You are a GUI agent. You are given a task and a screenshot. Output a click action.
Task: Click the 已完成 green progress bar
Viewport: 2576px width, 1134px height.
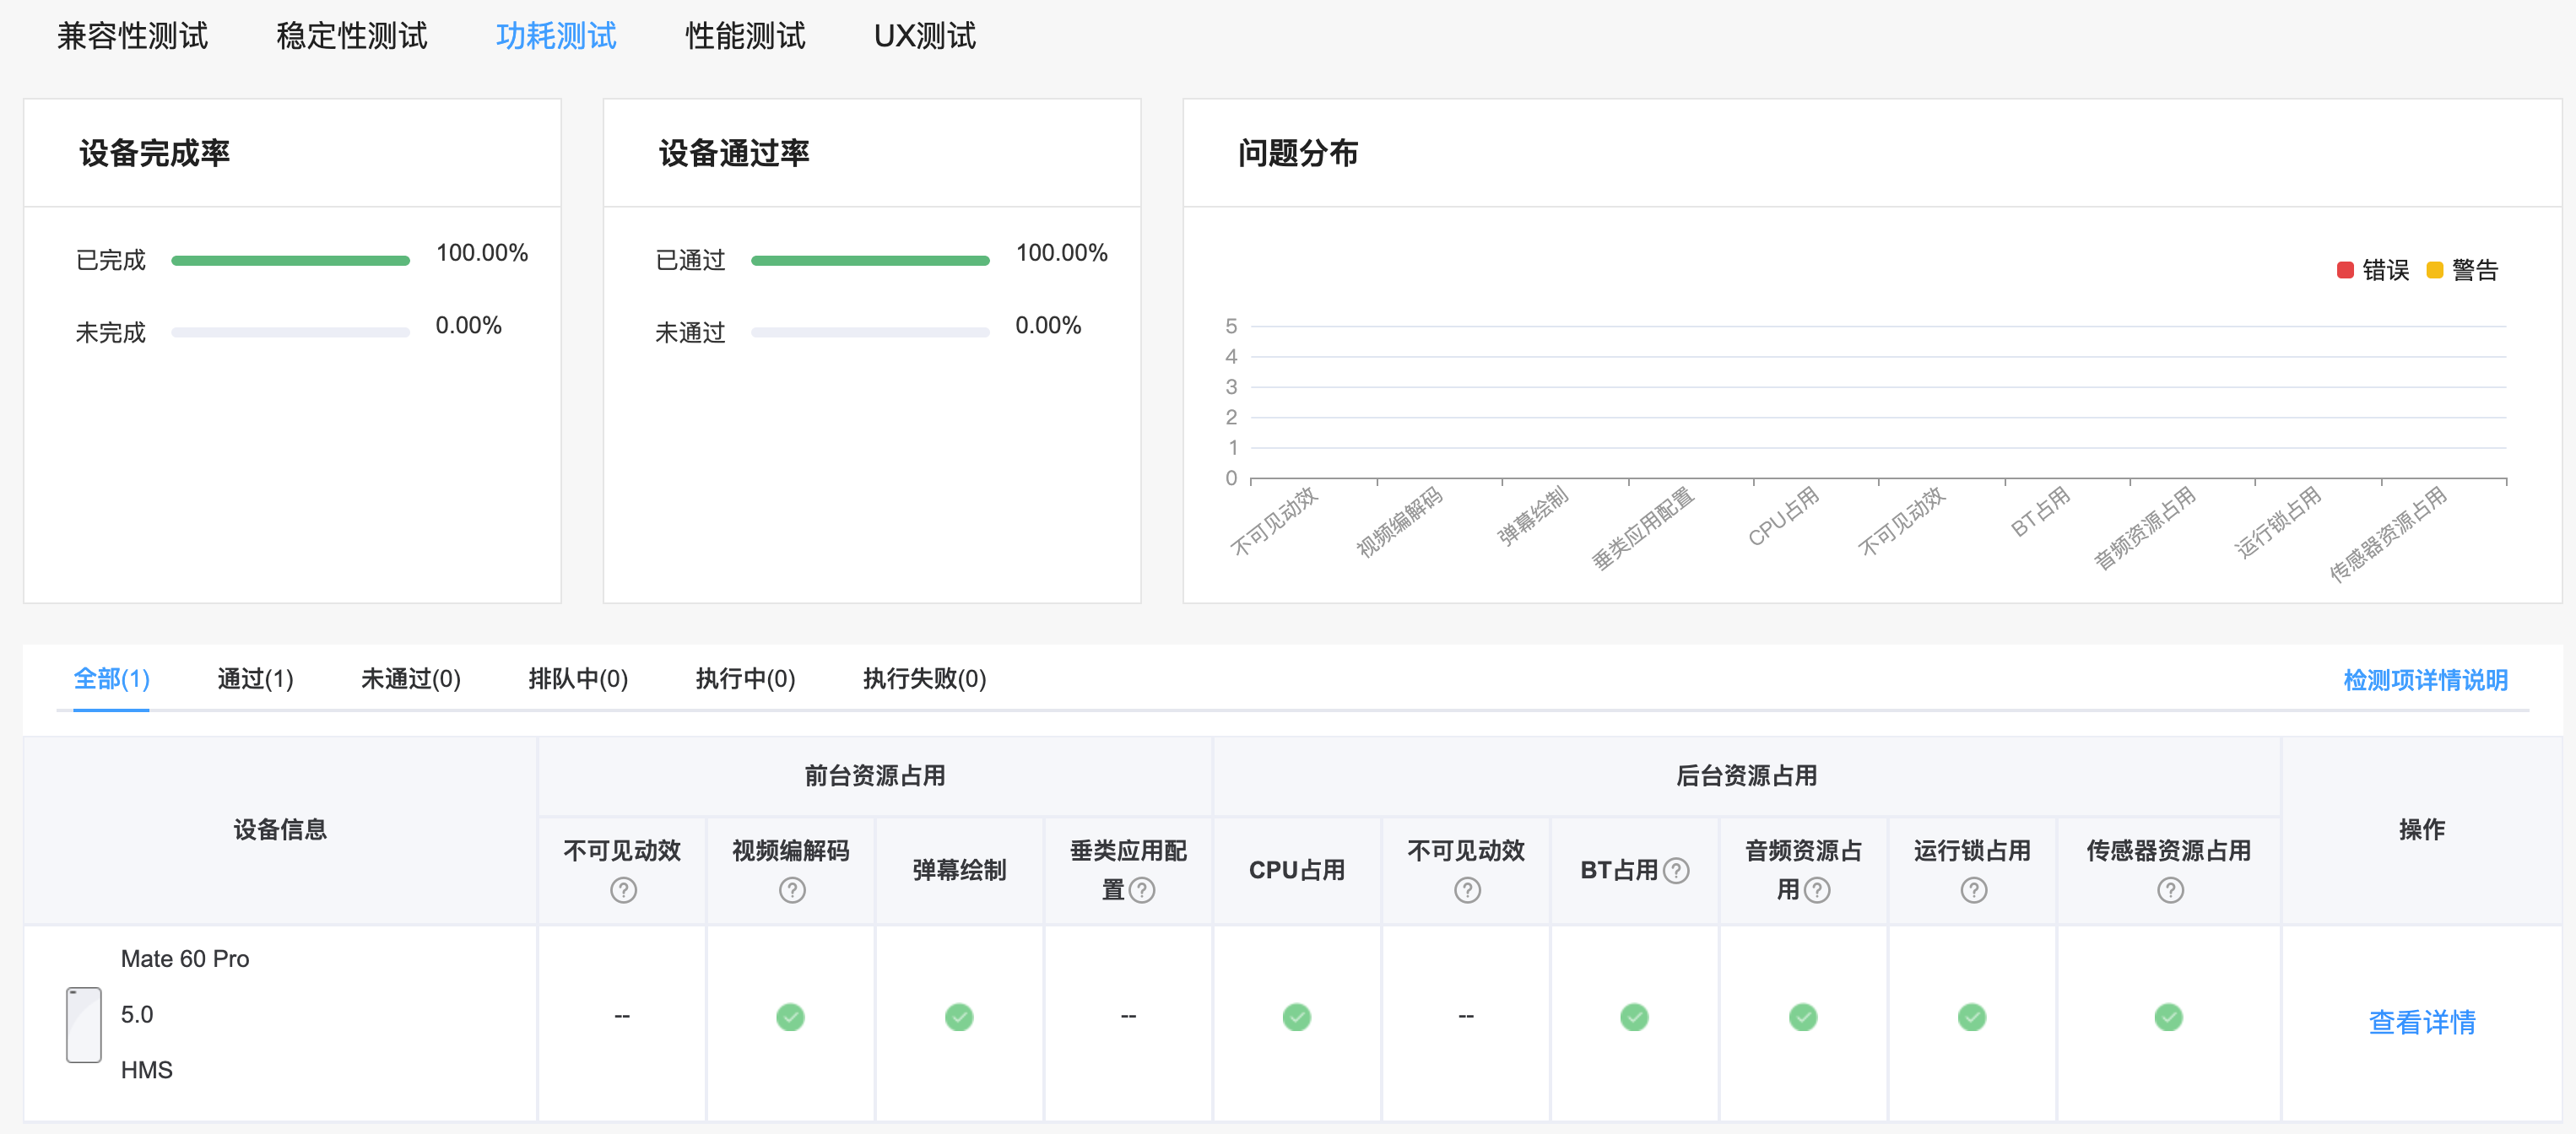pyautogui.click(x=290, y=260)
